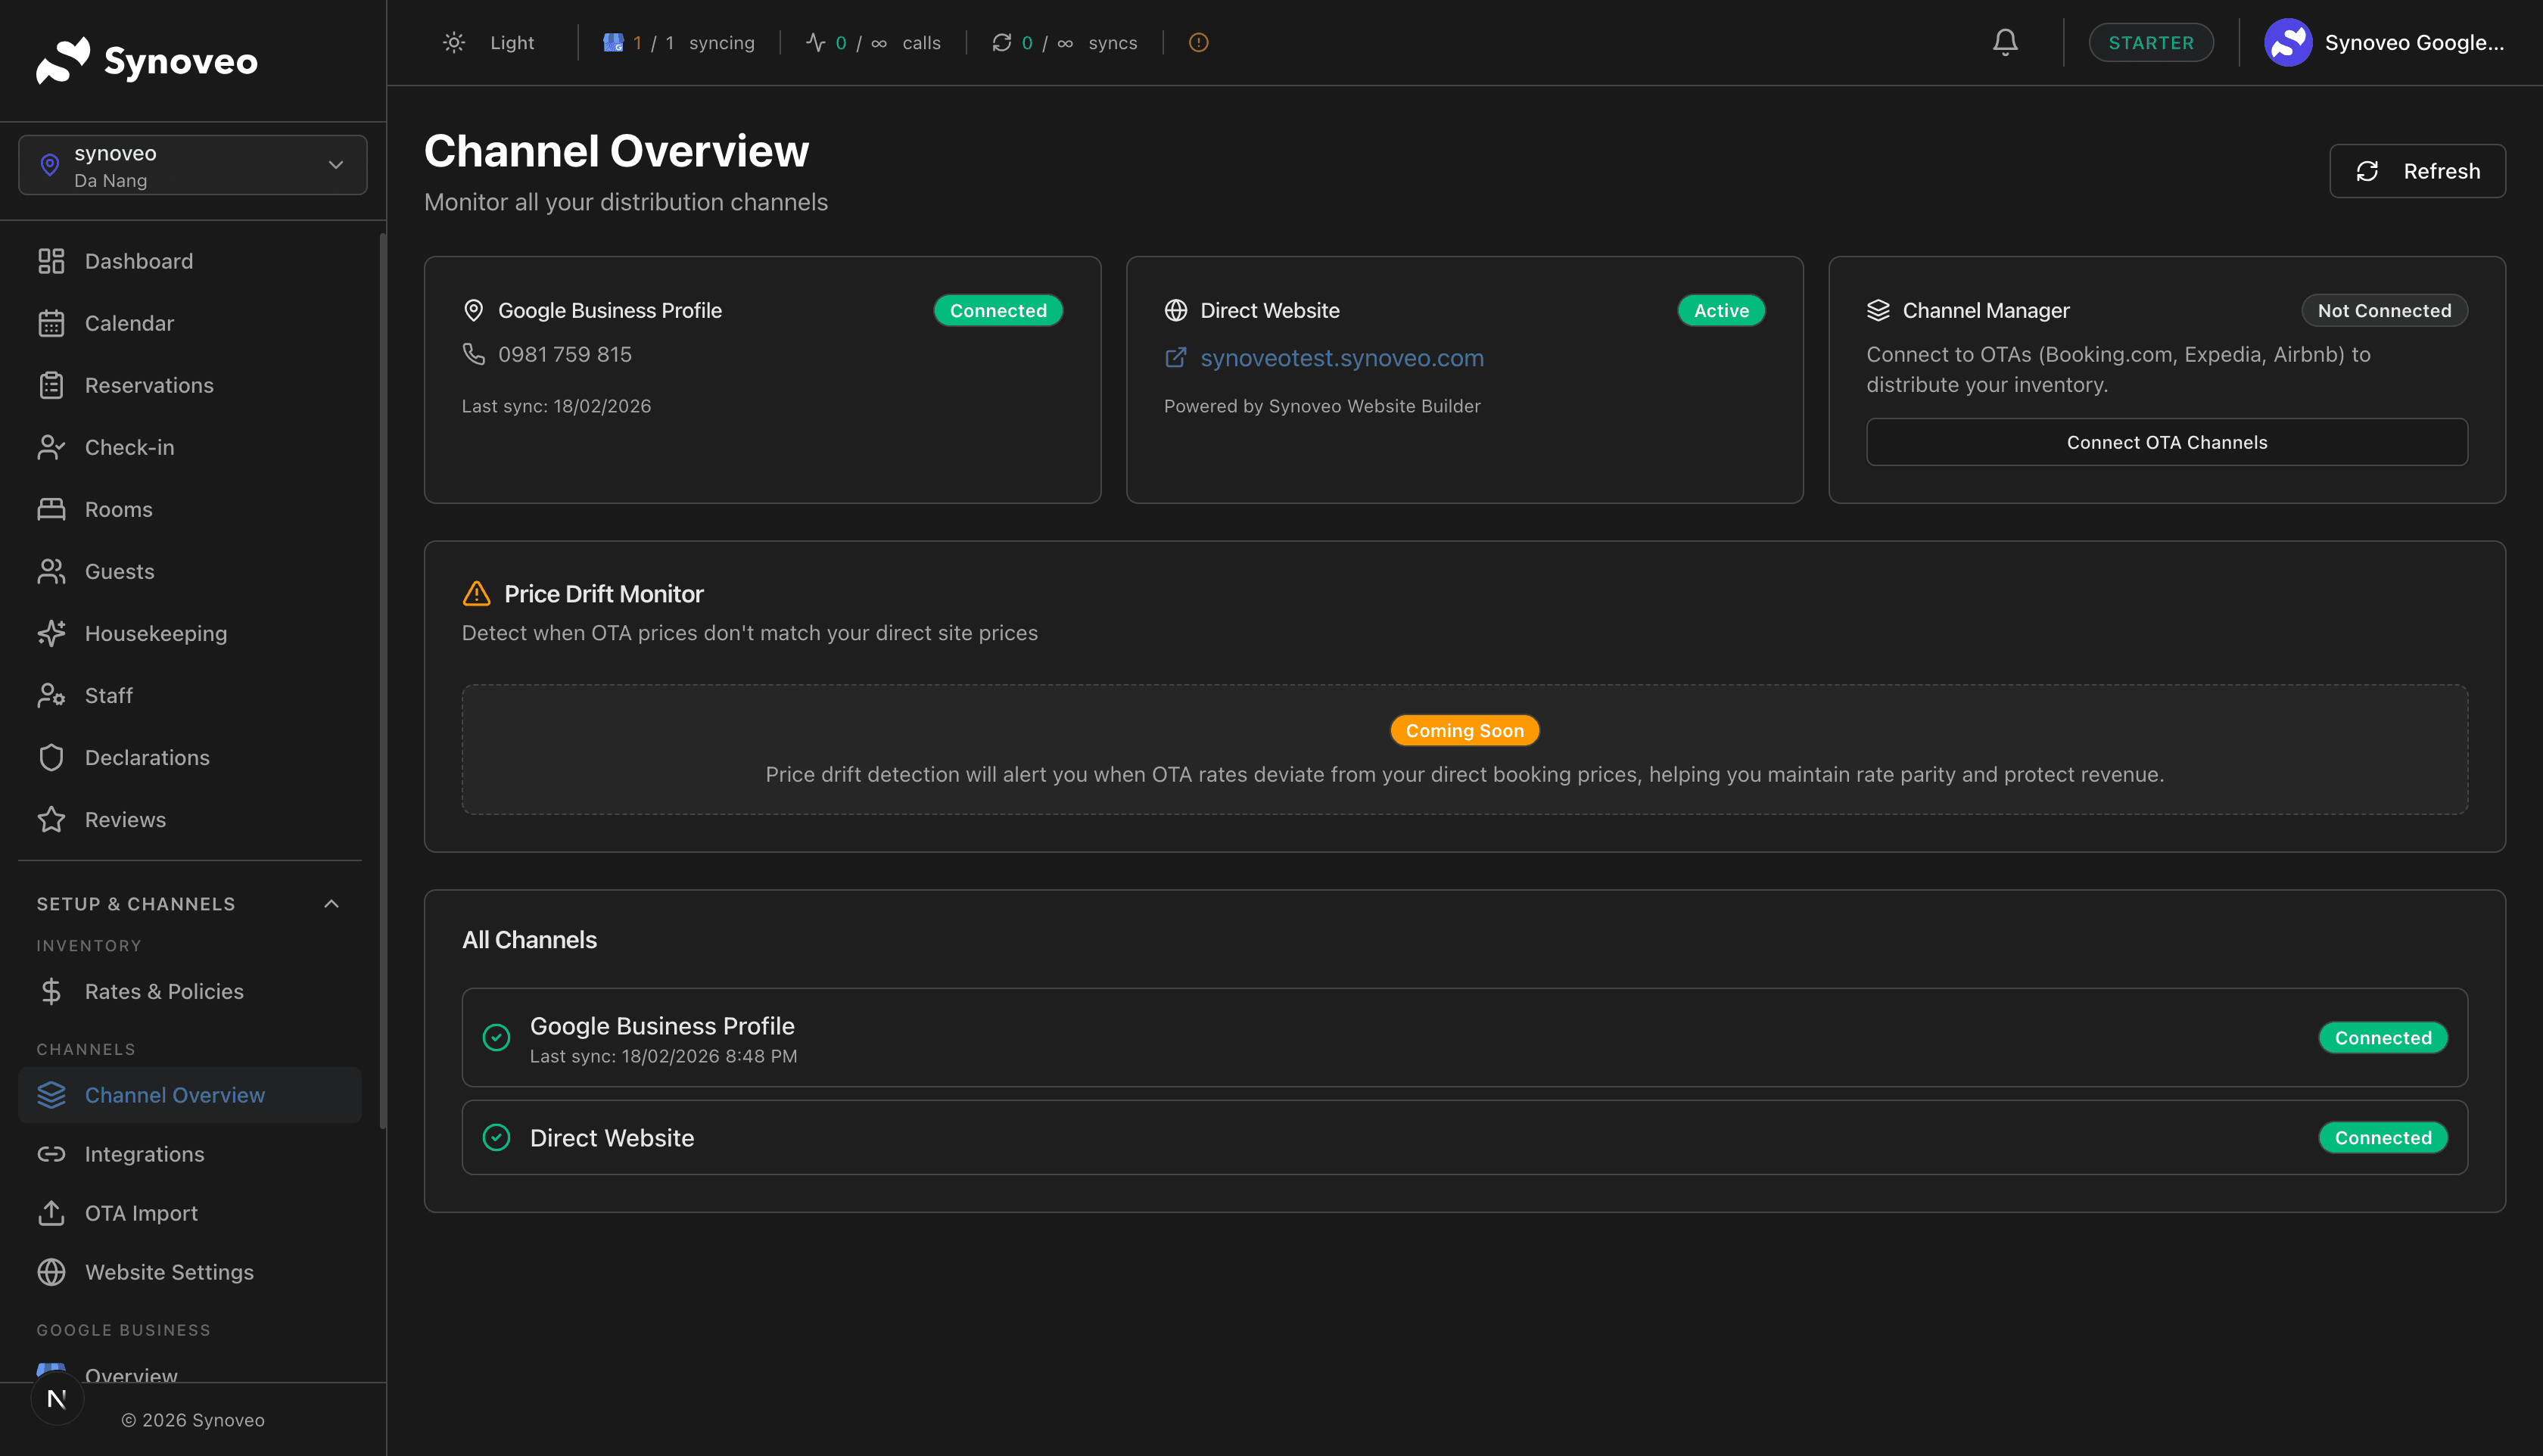Click the orange warning alert icon in top bar
The width and height of the screenshot is (2543, 1456).
(1198, 42)
